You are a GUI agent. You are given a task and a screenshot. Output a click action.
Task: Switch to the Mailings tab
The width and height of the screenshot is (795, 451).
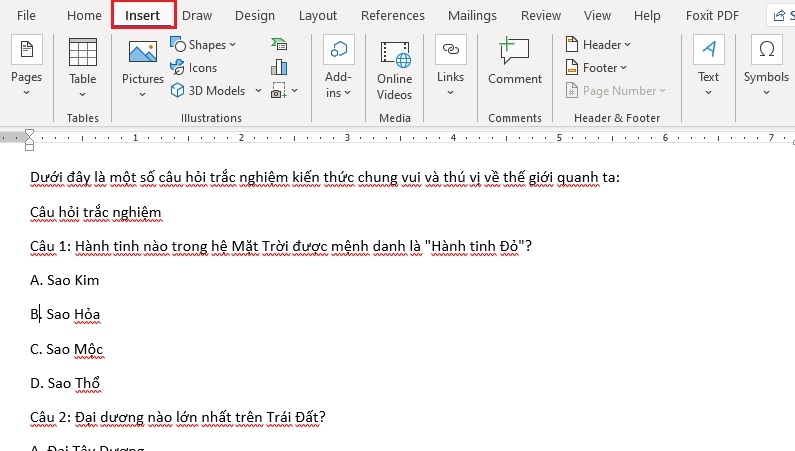[472, 16]
